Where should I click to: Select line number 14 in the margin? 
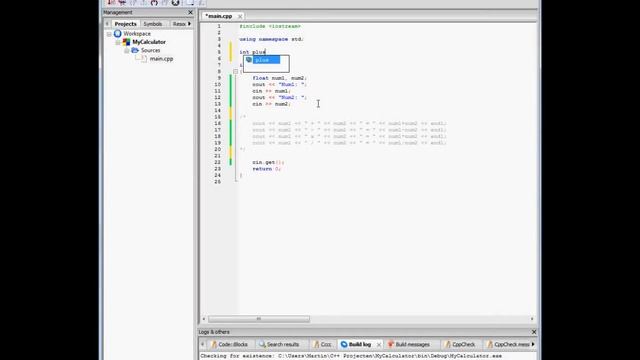(218, 111)
